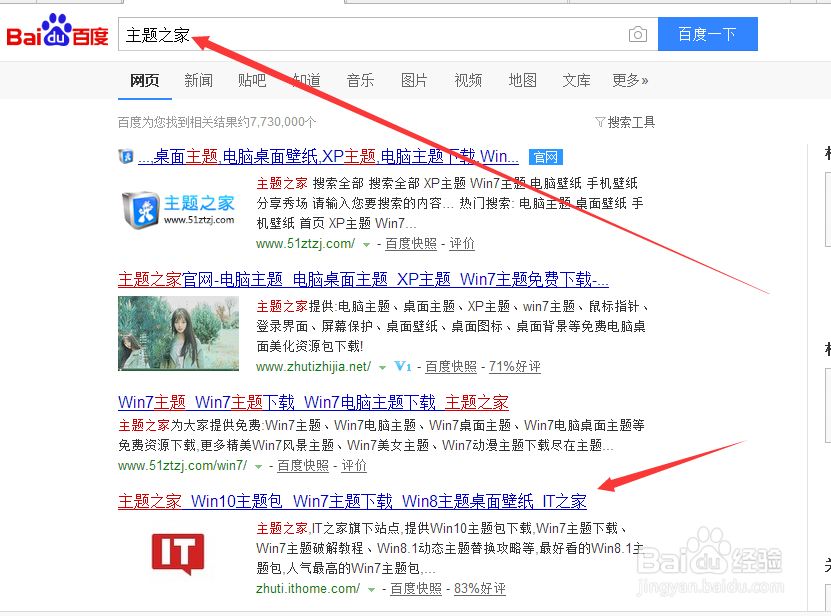The height and width of the screenshot is (616, 831).
Task: Click the 官网 badge
Action: pos(546,157)
